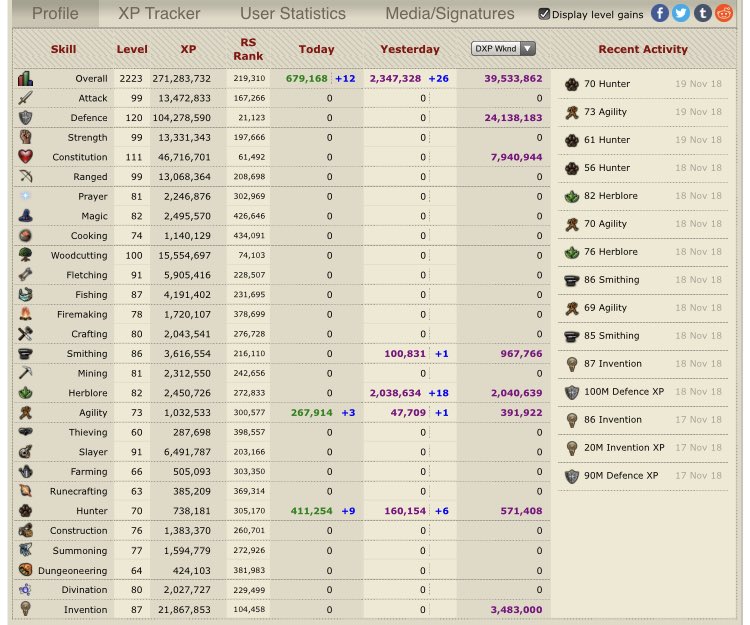Click the Dungeoneering skill icon
Image resolution: width=750 pixels, height=625 pixels.
pos(25,570)
